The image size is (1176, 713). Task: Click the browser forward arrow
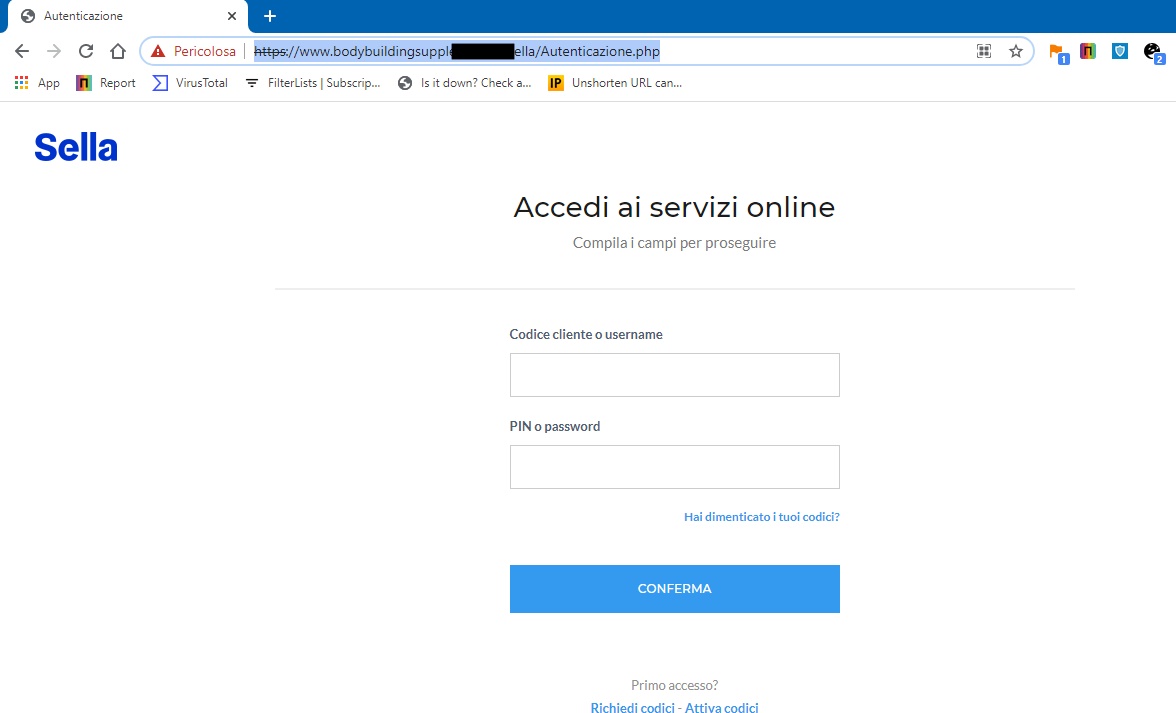pyautogui.click(x=54, y=51)
